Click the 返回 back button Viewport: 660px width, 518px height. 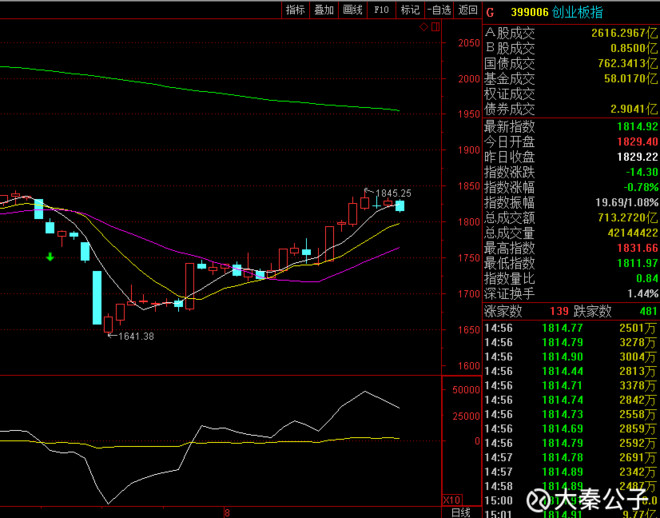(468, 9)
